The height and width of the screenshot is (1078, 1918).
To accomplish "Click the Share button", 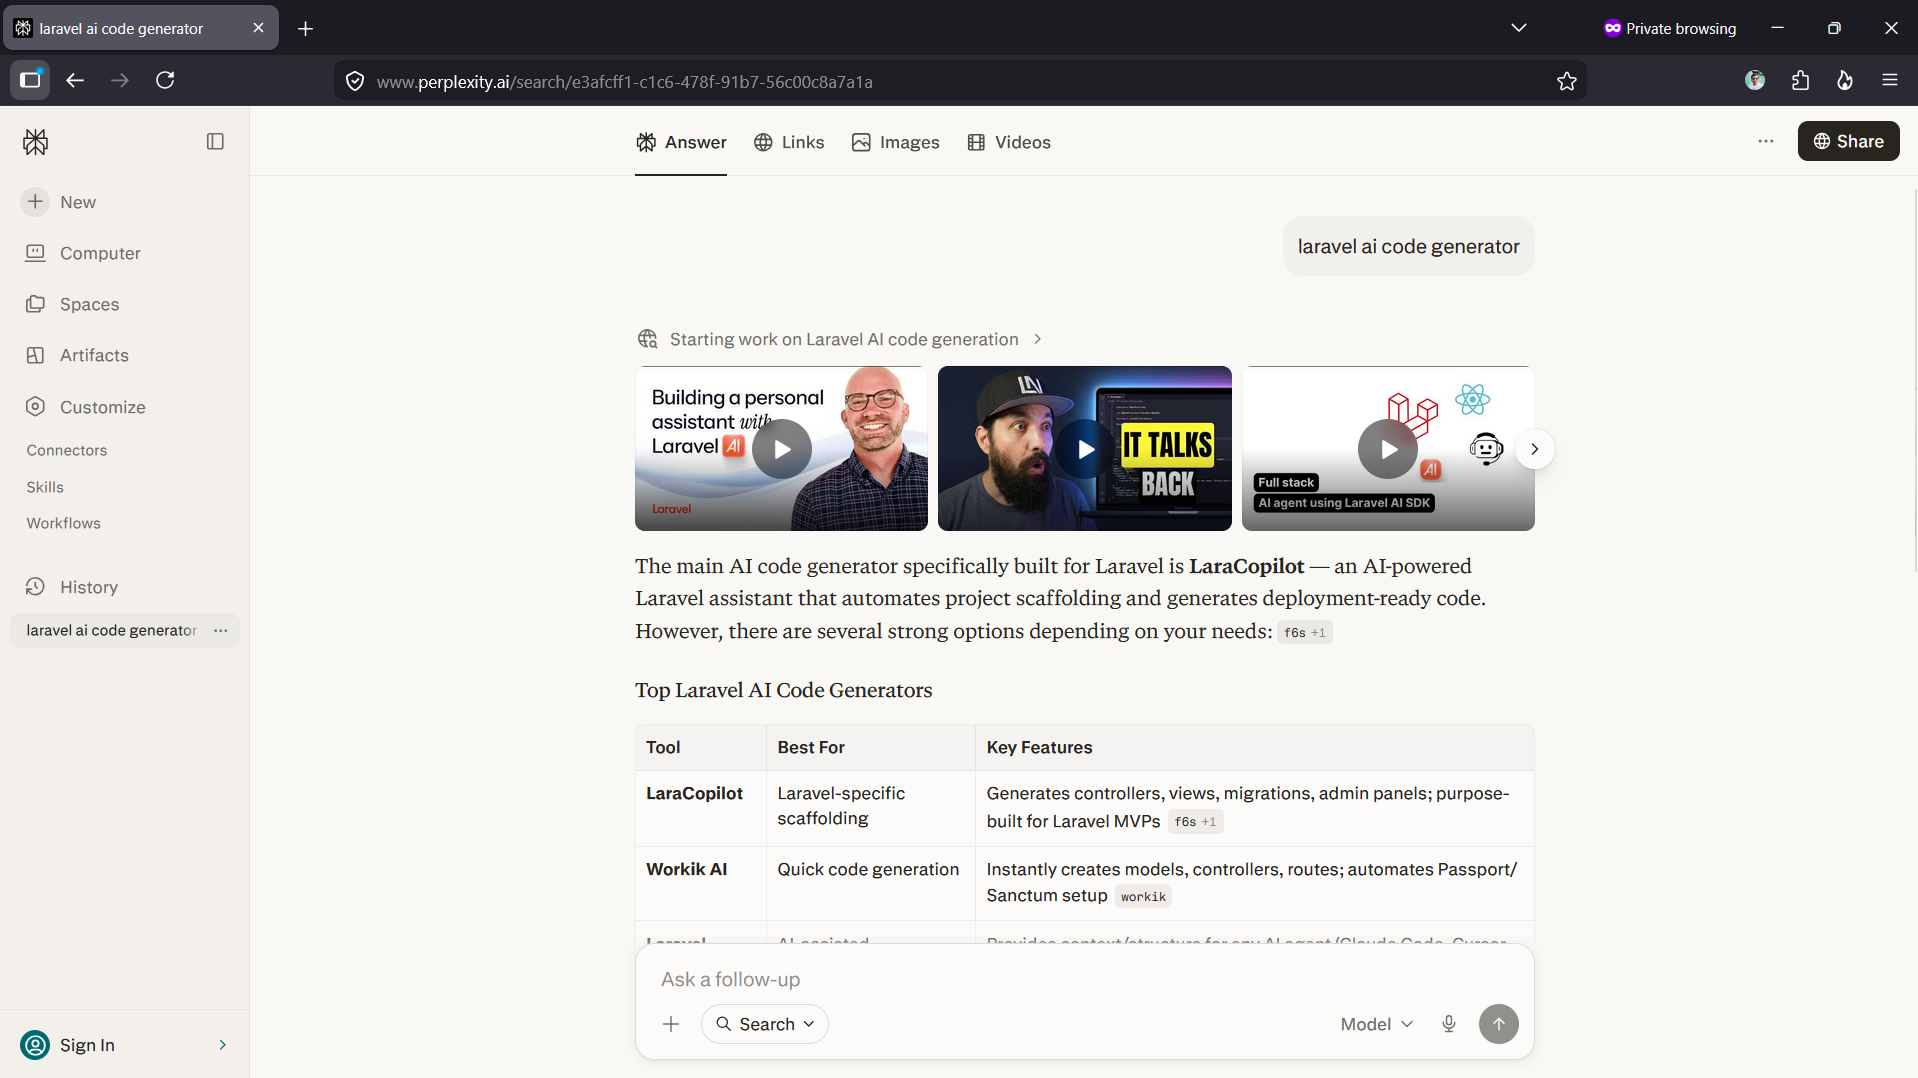I will point(1848,141).
